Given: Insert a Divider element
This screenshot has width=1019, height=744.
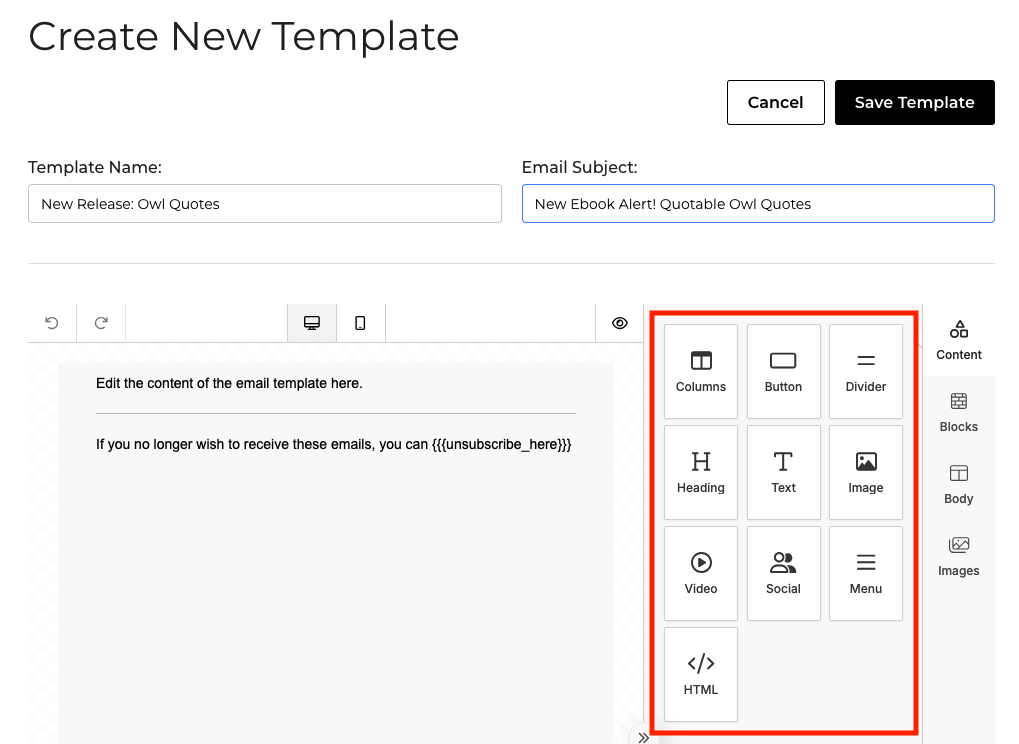Looking at the screenshot, I should click(866, 372).
